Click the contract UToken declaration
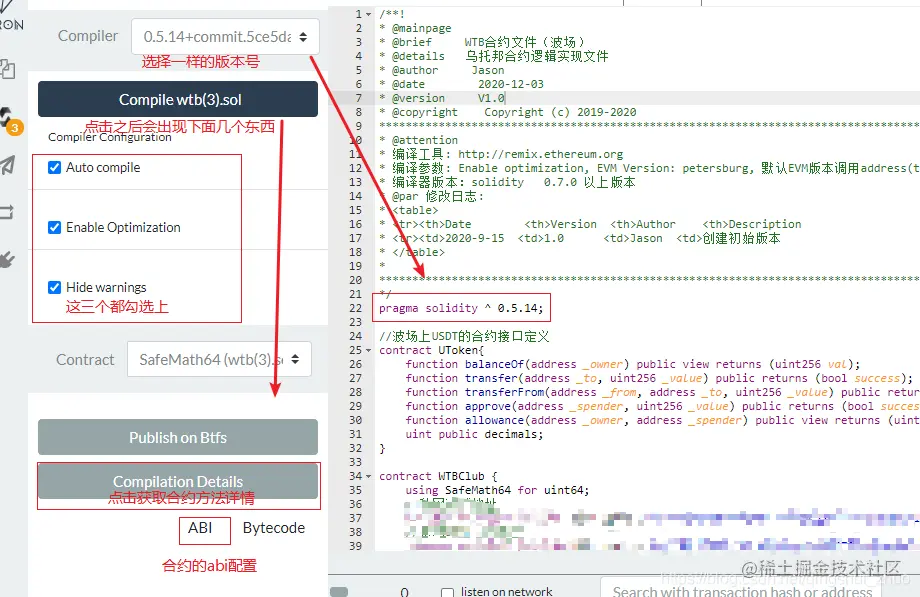920x597 pixels. 431,350
